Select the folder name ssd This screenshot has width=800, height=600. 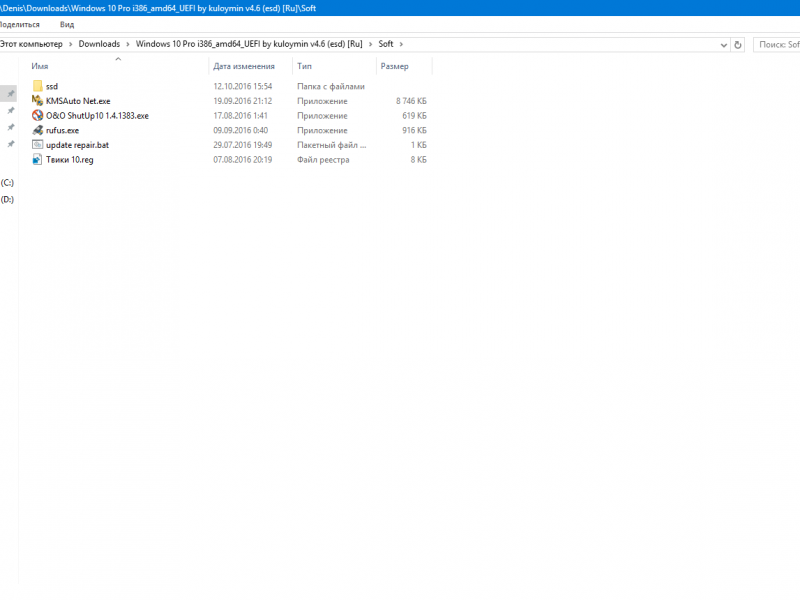52,87
